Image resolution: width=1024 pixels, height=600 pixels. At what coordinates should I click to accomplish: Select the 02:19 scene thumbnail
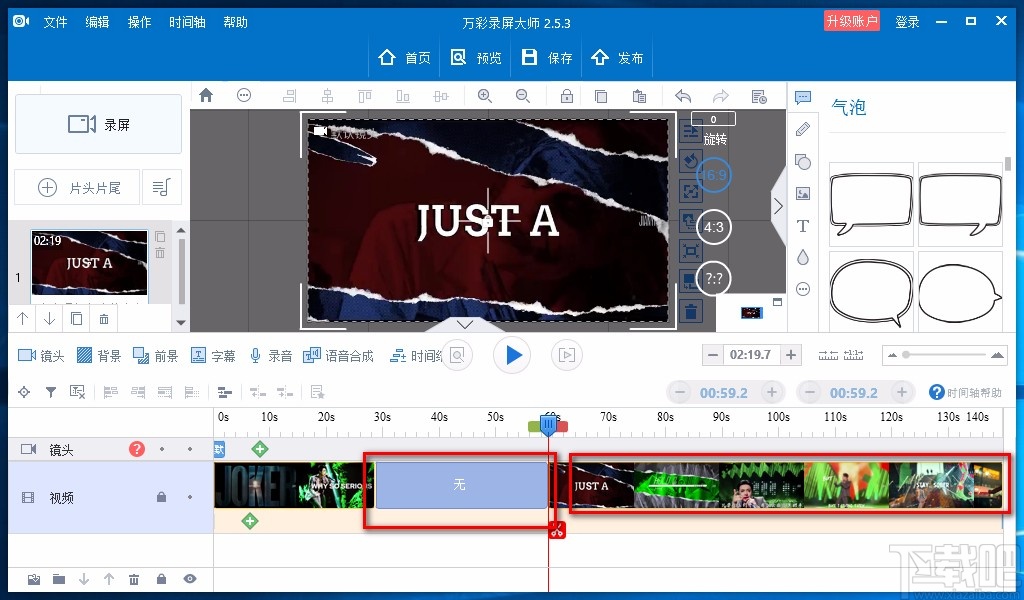click(x=89, y=263)
